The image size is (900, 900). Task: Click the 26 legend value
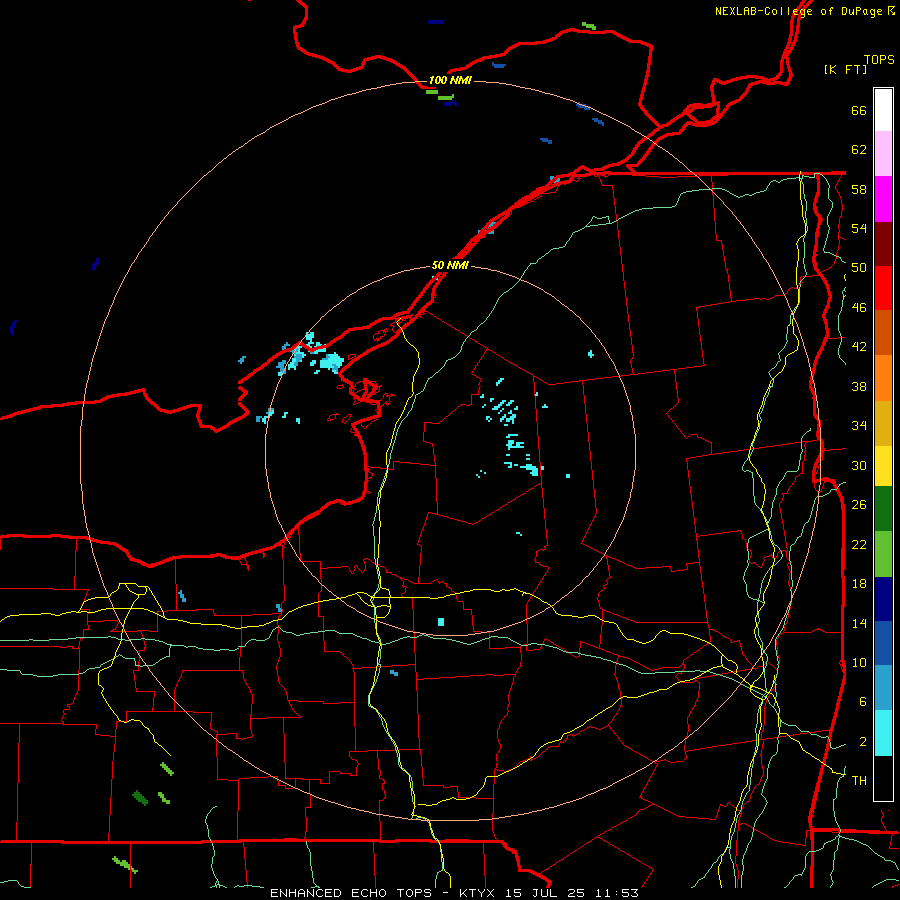pos(859,505)
